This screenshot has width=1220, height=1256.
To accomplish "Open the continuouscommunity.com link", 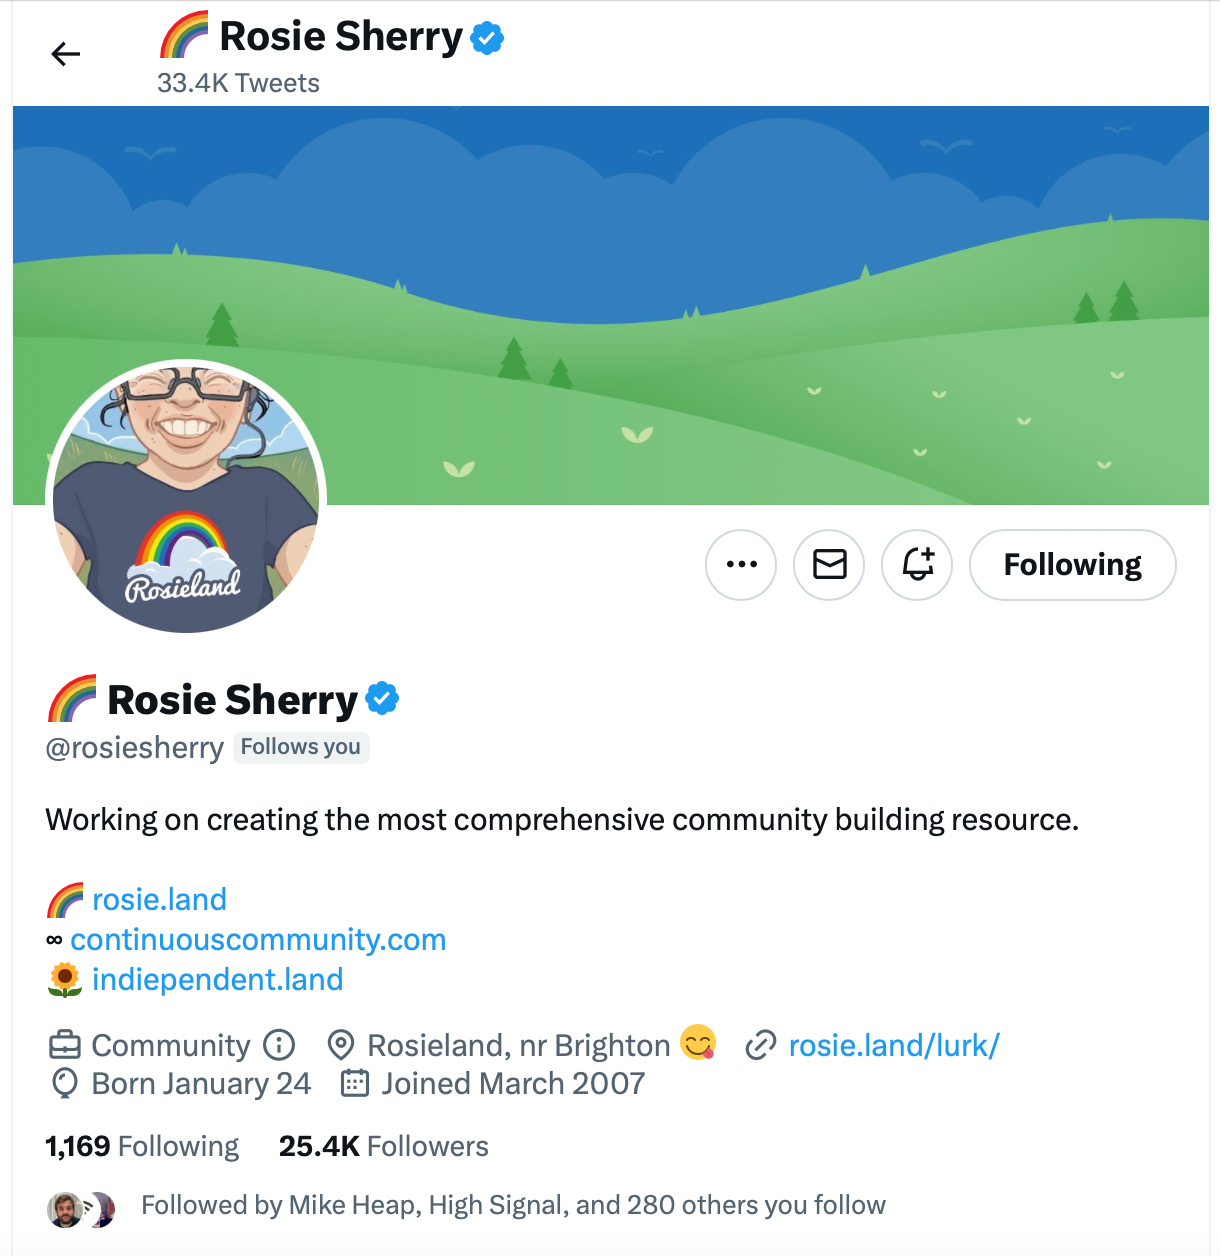I will point(258,939).
